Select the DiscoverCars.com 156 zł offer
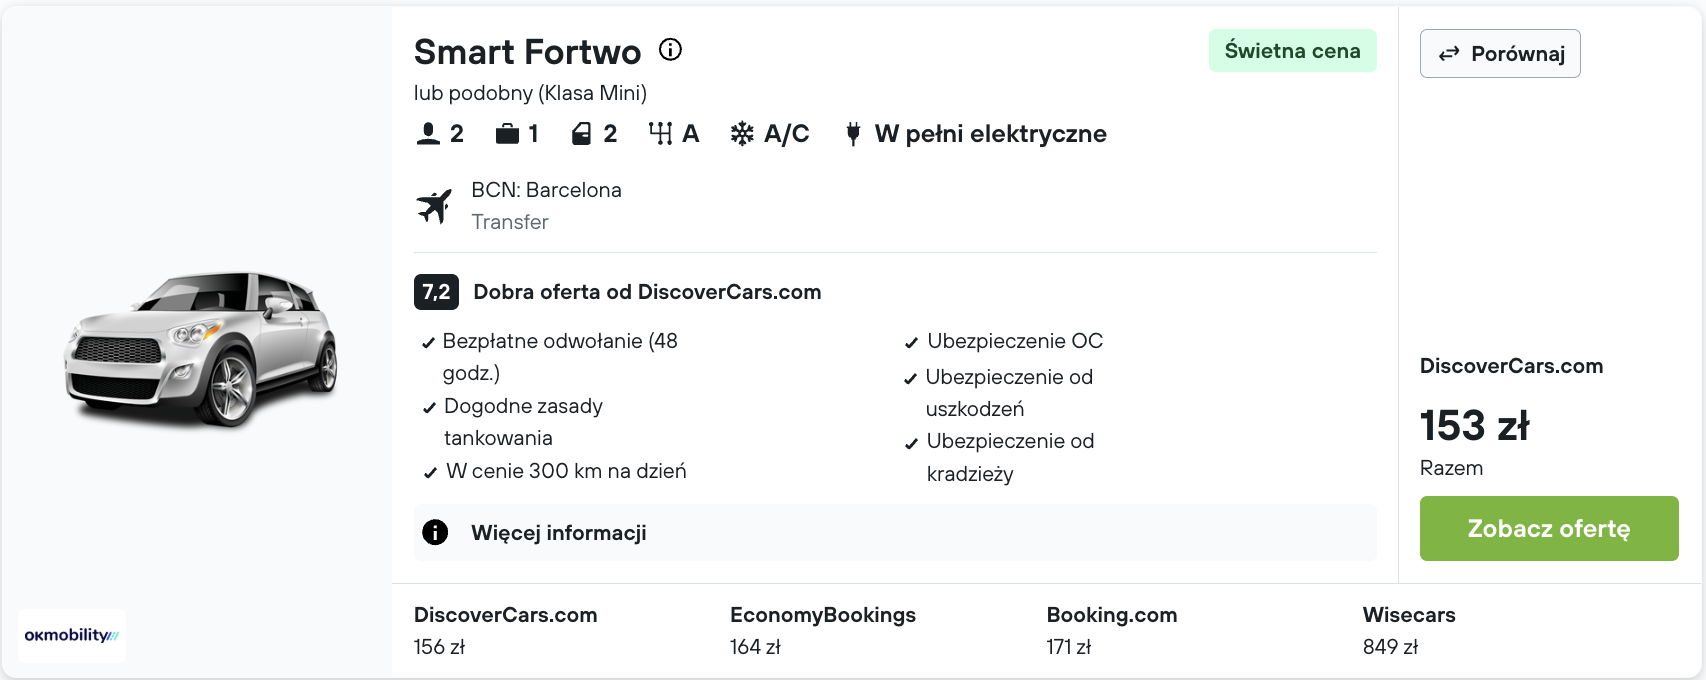 (505, 631)
